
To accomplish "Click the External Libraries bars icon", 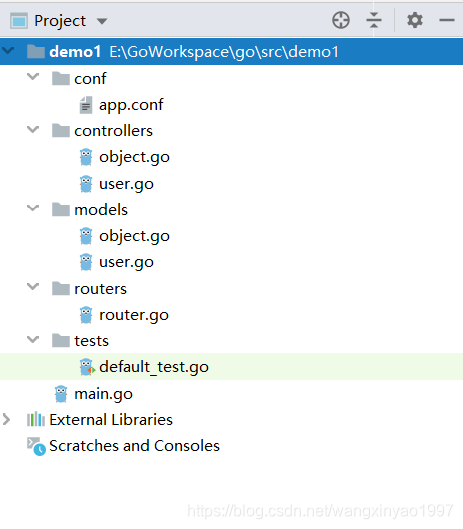I will [36, 419].
